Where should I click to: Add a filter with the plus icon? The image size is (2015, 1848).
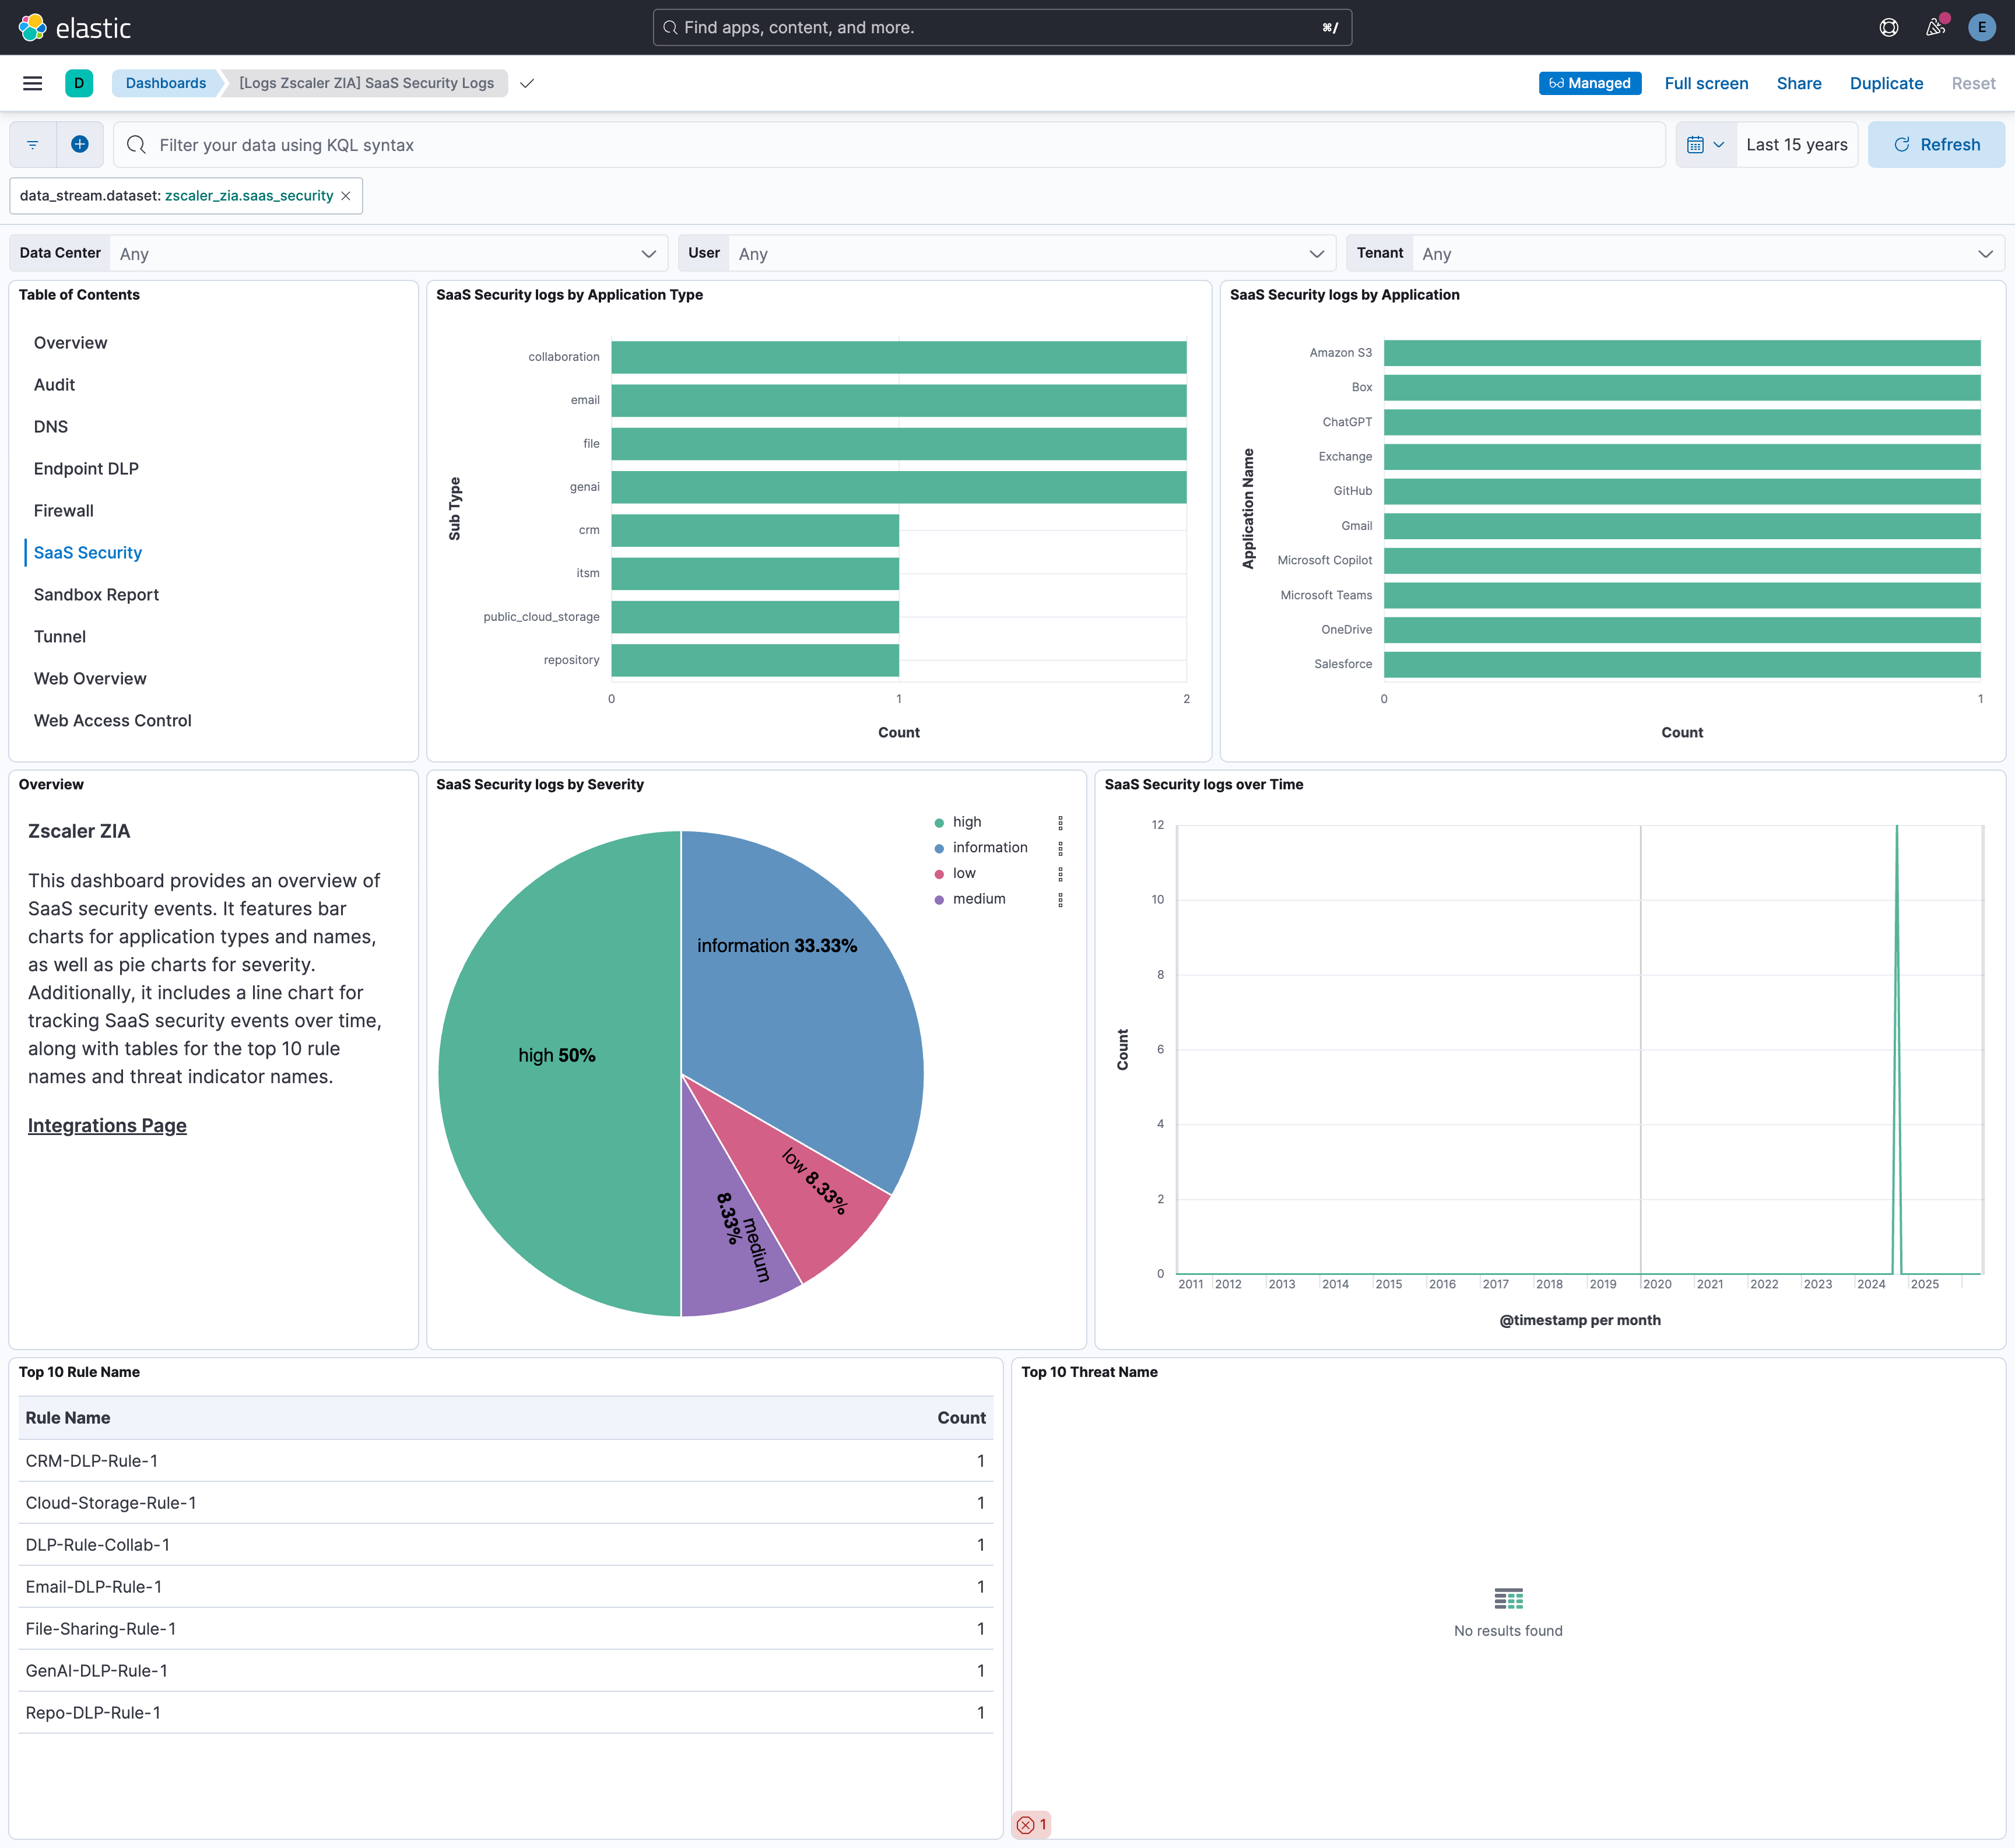pyautogui.click(x=80, y=145)
